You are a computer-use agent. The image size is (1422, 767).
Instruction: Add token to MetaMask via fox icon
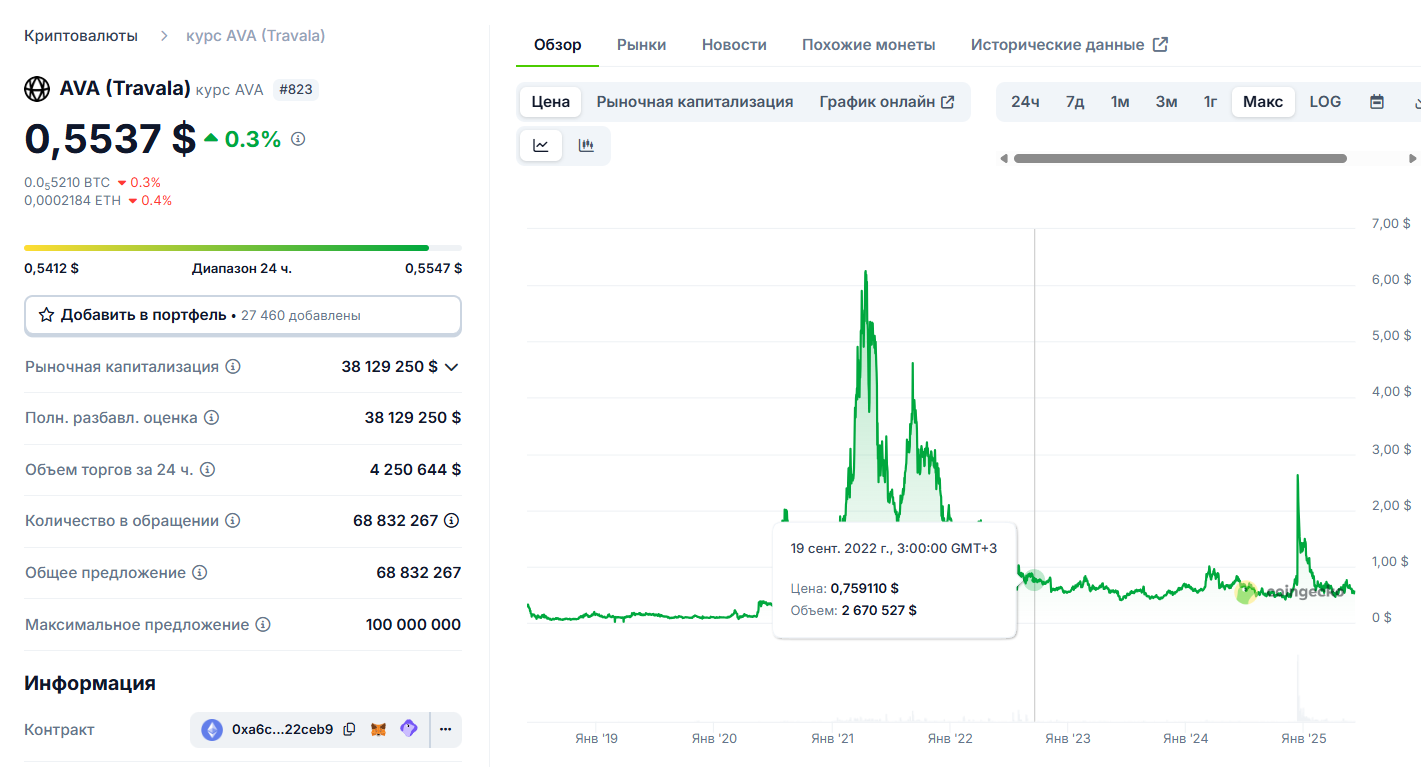[x=379, y=730]
